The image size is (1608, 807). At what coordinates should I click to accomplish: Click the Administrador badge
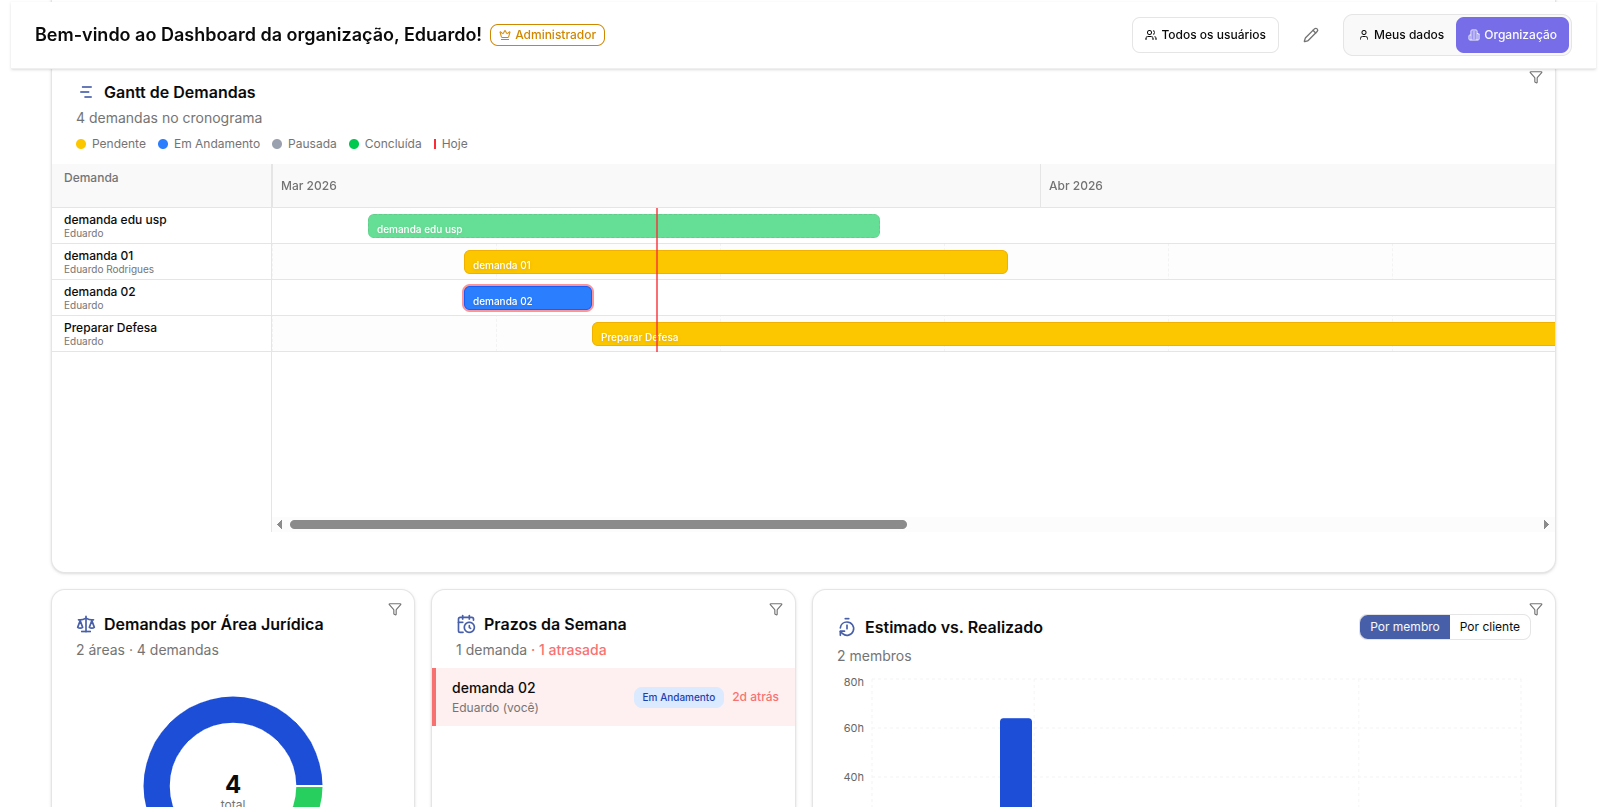(x=547, y=35)
